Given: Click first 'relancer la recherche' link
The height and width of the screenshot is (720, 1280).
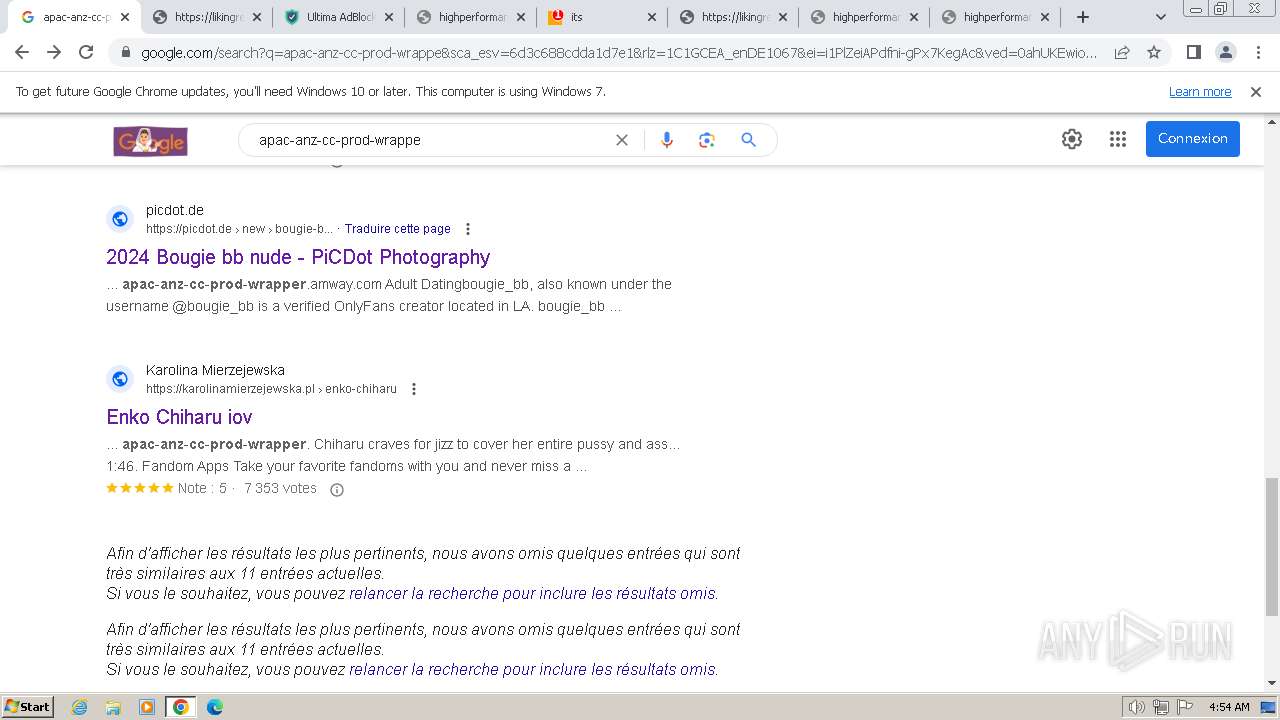Looking at the screenshot, I should 532,593.
